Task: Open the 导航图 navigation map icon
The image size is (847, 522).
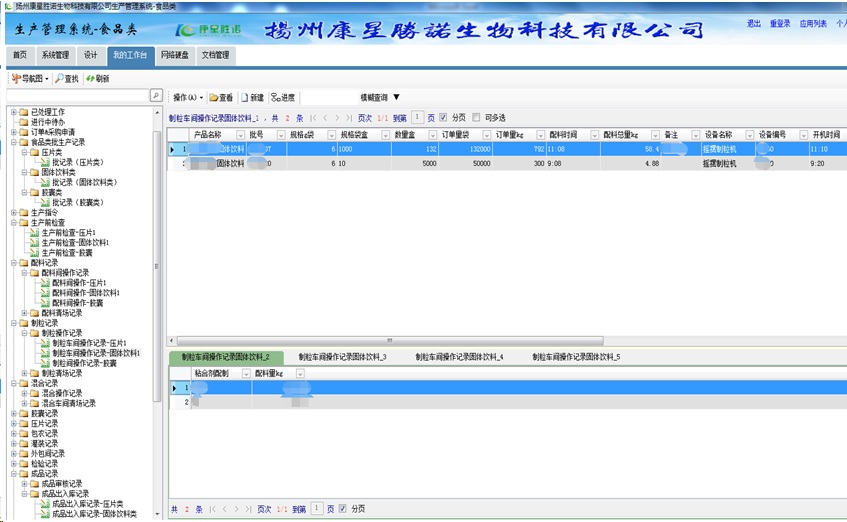Action: [x=16, y=78]
